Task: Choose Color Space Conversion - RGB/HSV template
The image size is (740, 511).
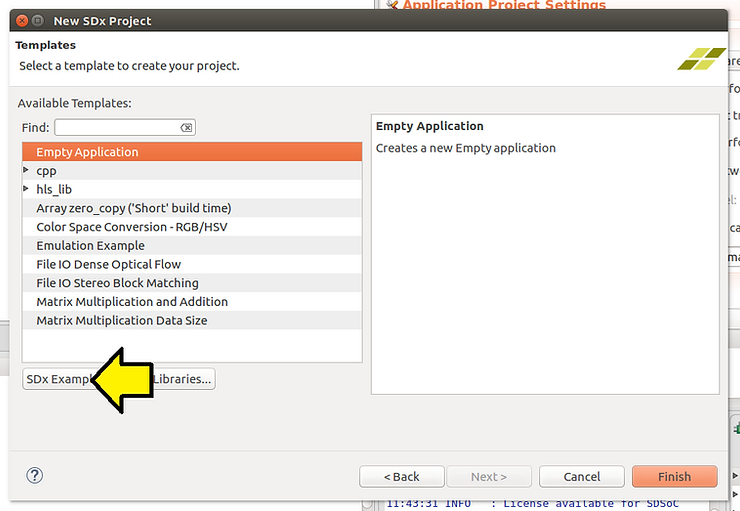Action: [x=131, y=227]
